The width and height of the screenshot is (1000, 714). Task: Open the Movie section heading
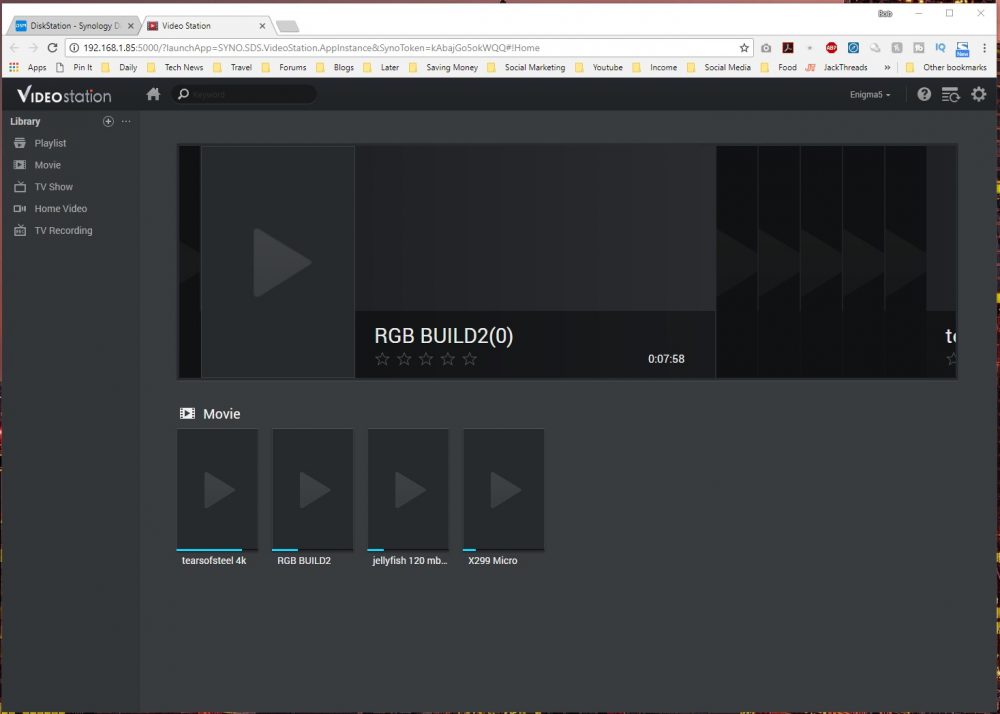[x=222, y=414]
